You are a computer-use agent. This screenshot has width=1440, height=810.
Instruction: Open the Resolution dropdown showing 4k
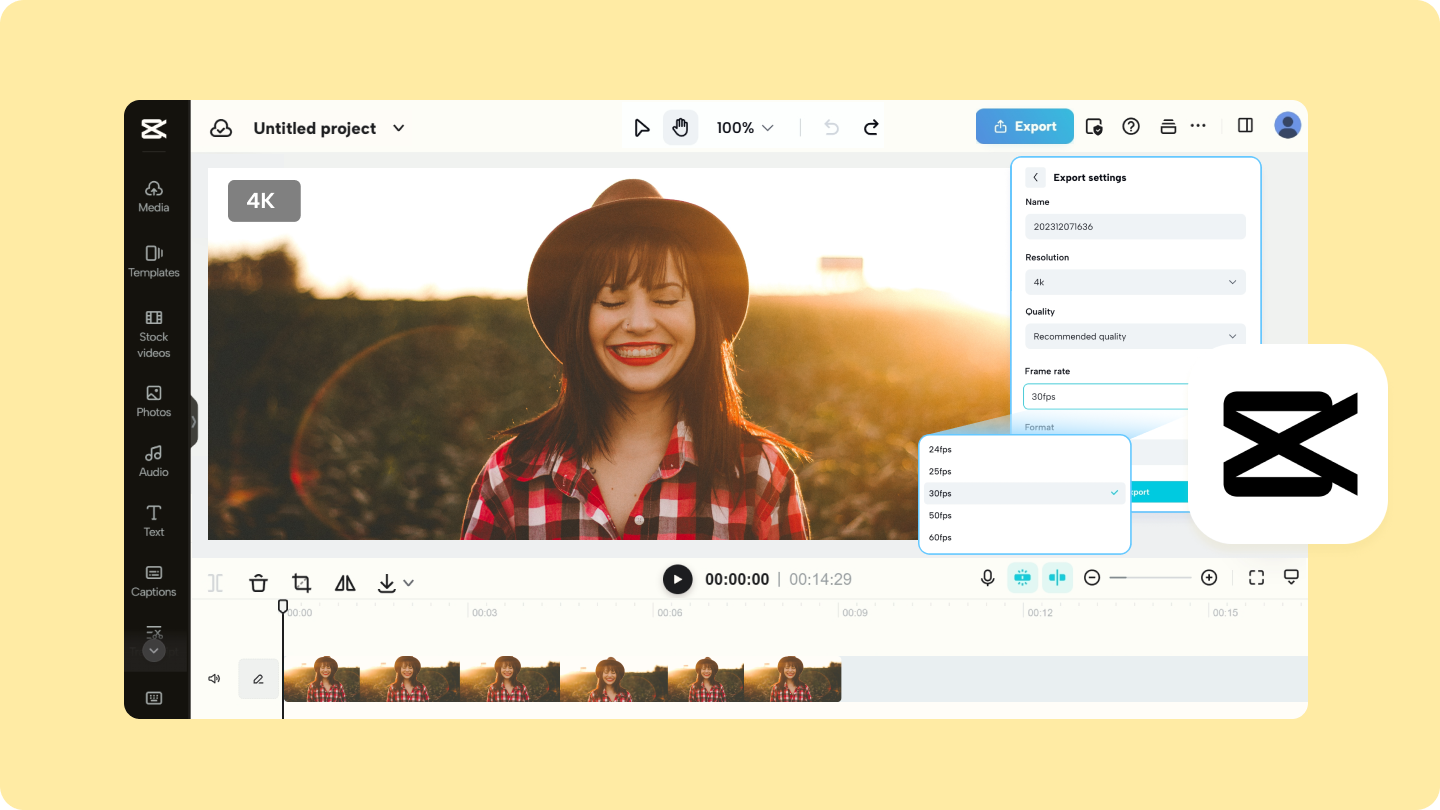(x=1135, y=282)
